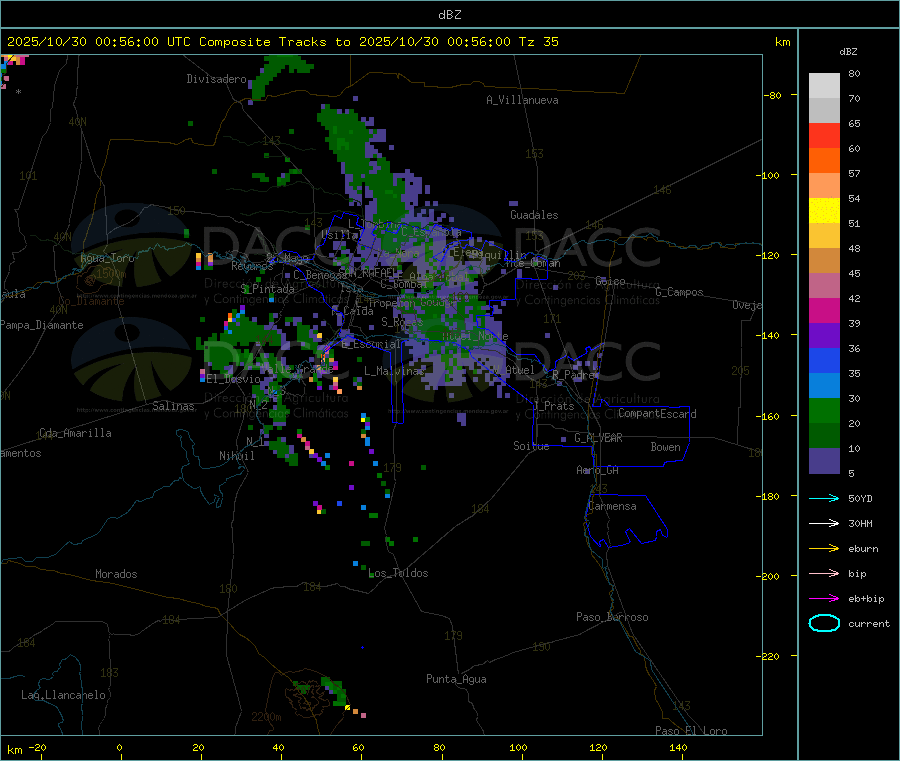The image size is (900, 761).
Task: Select the Lag.Llancanelo map label
Action: pos(63,695)
